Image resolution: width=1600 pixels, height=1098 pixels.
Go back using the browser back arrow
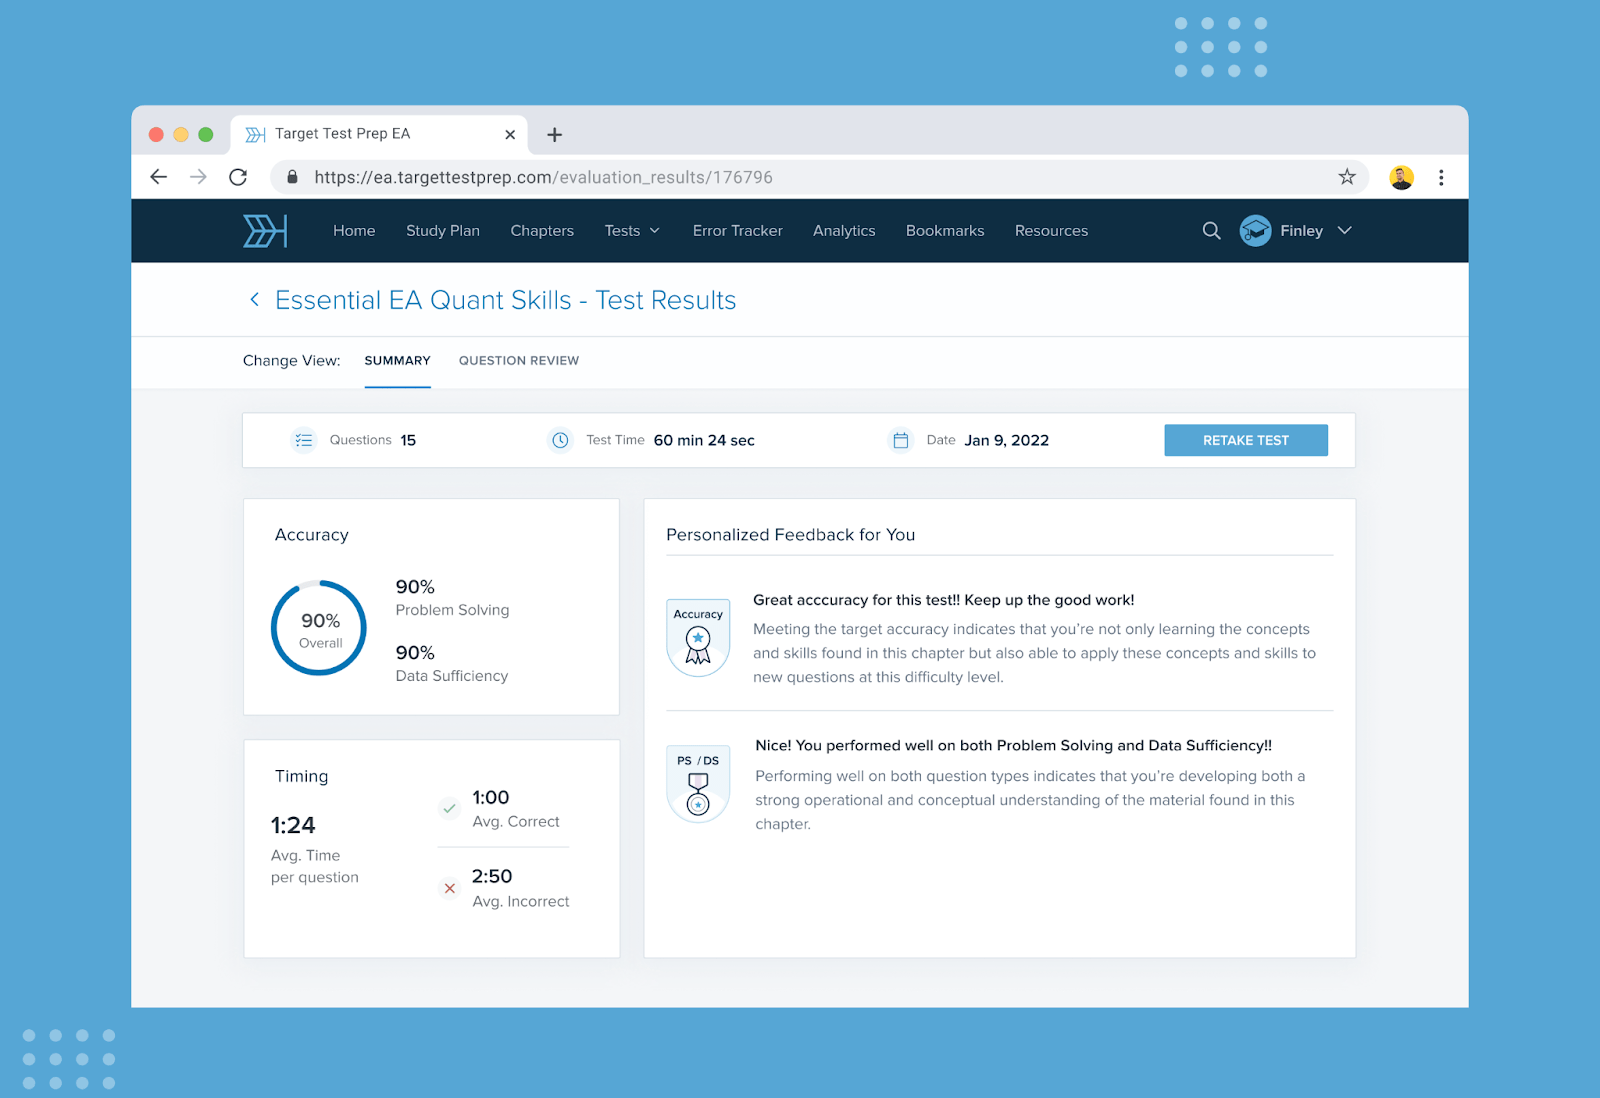159,177
